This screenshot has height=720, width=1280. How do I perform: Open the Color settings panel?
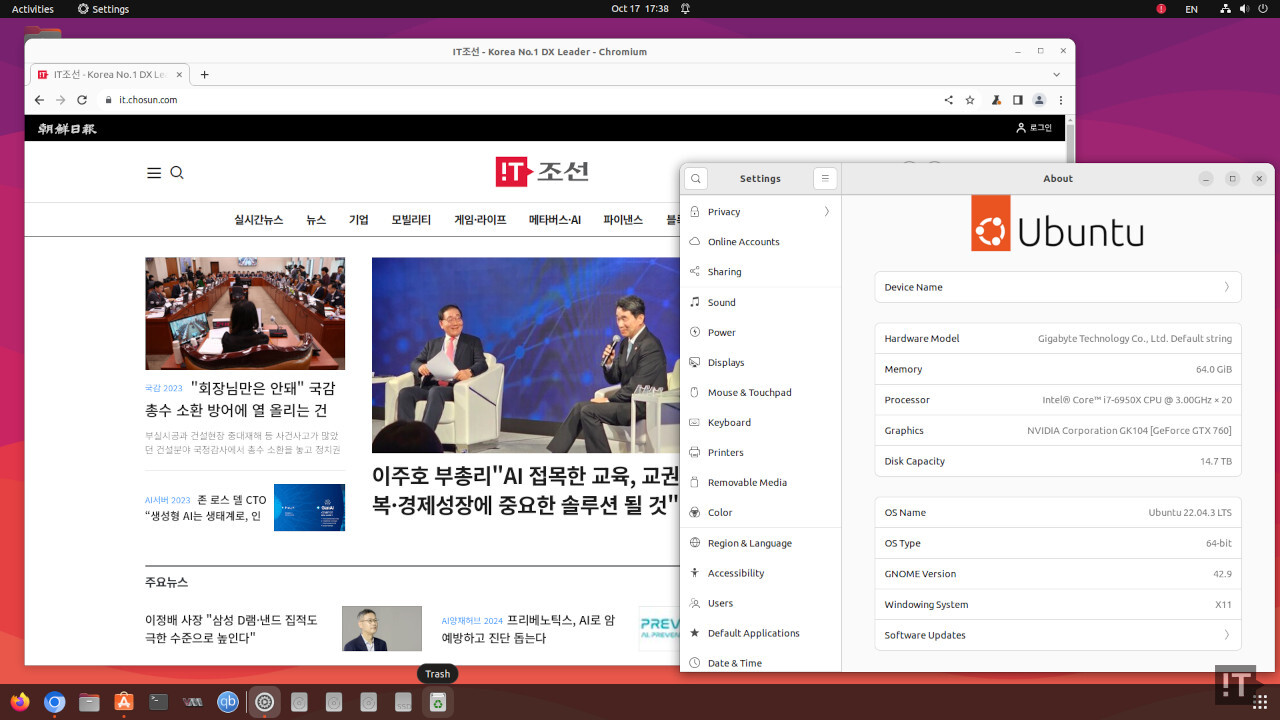[x=721, y=512]
